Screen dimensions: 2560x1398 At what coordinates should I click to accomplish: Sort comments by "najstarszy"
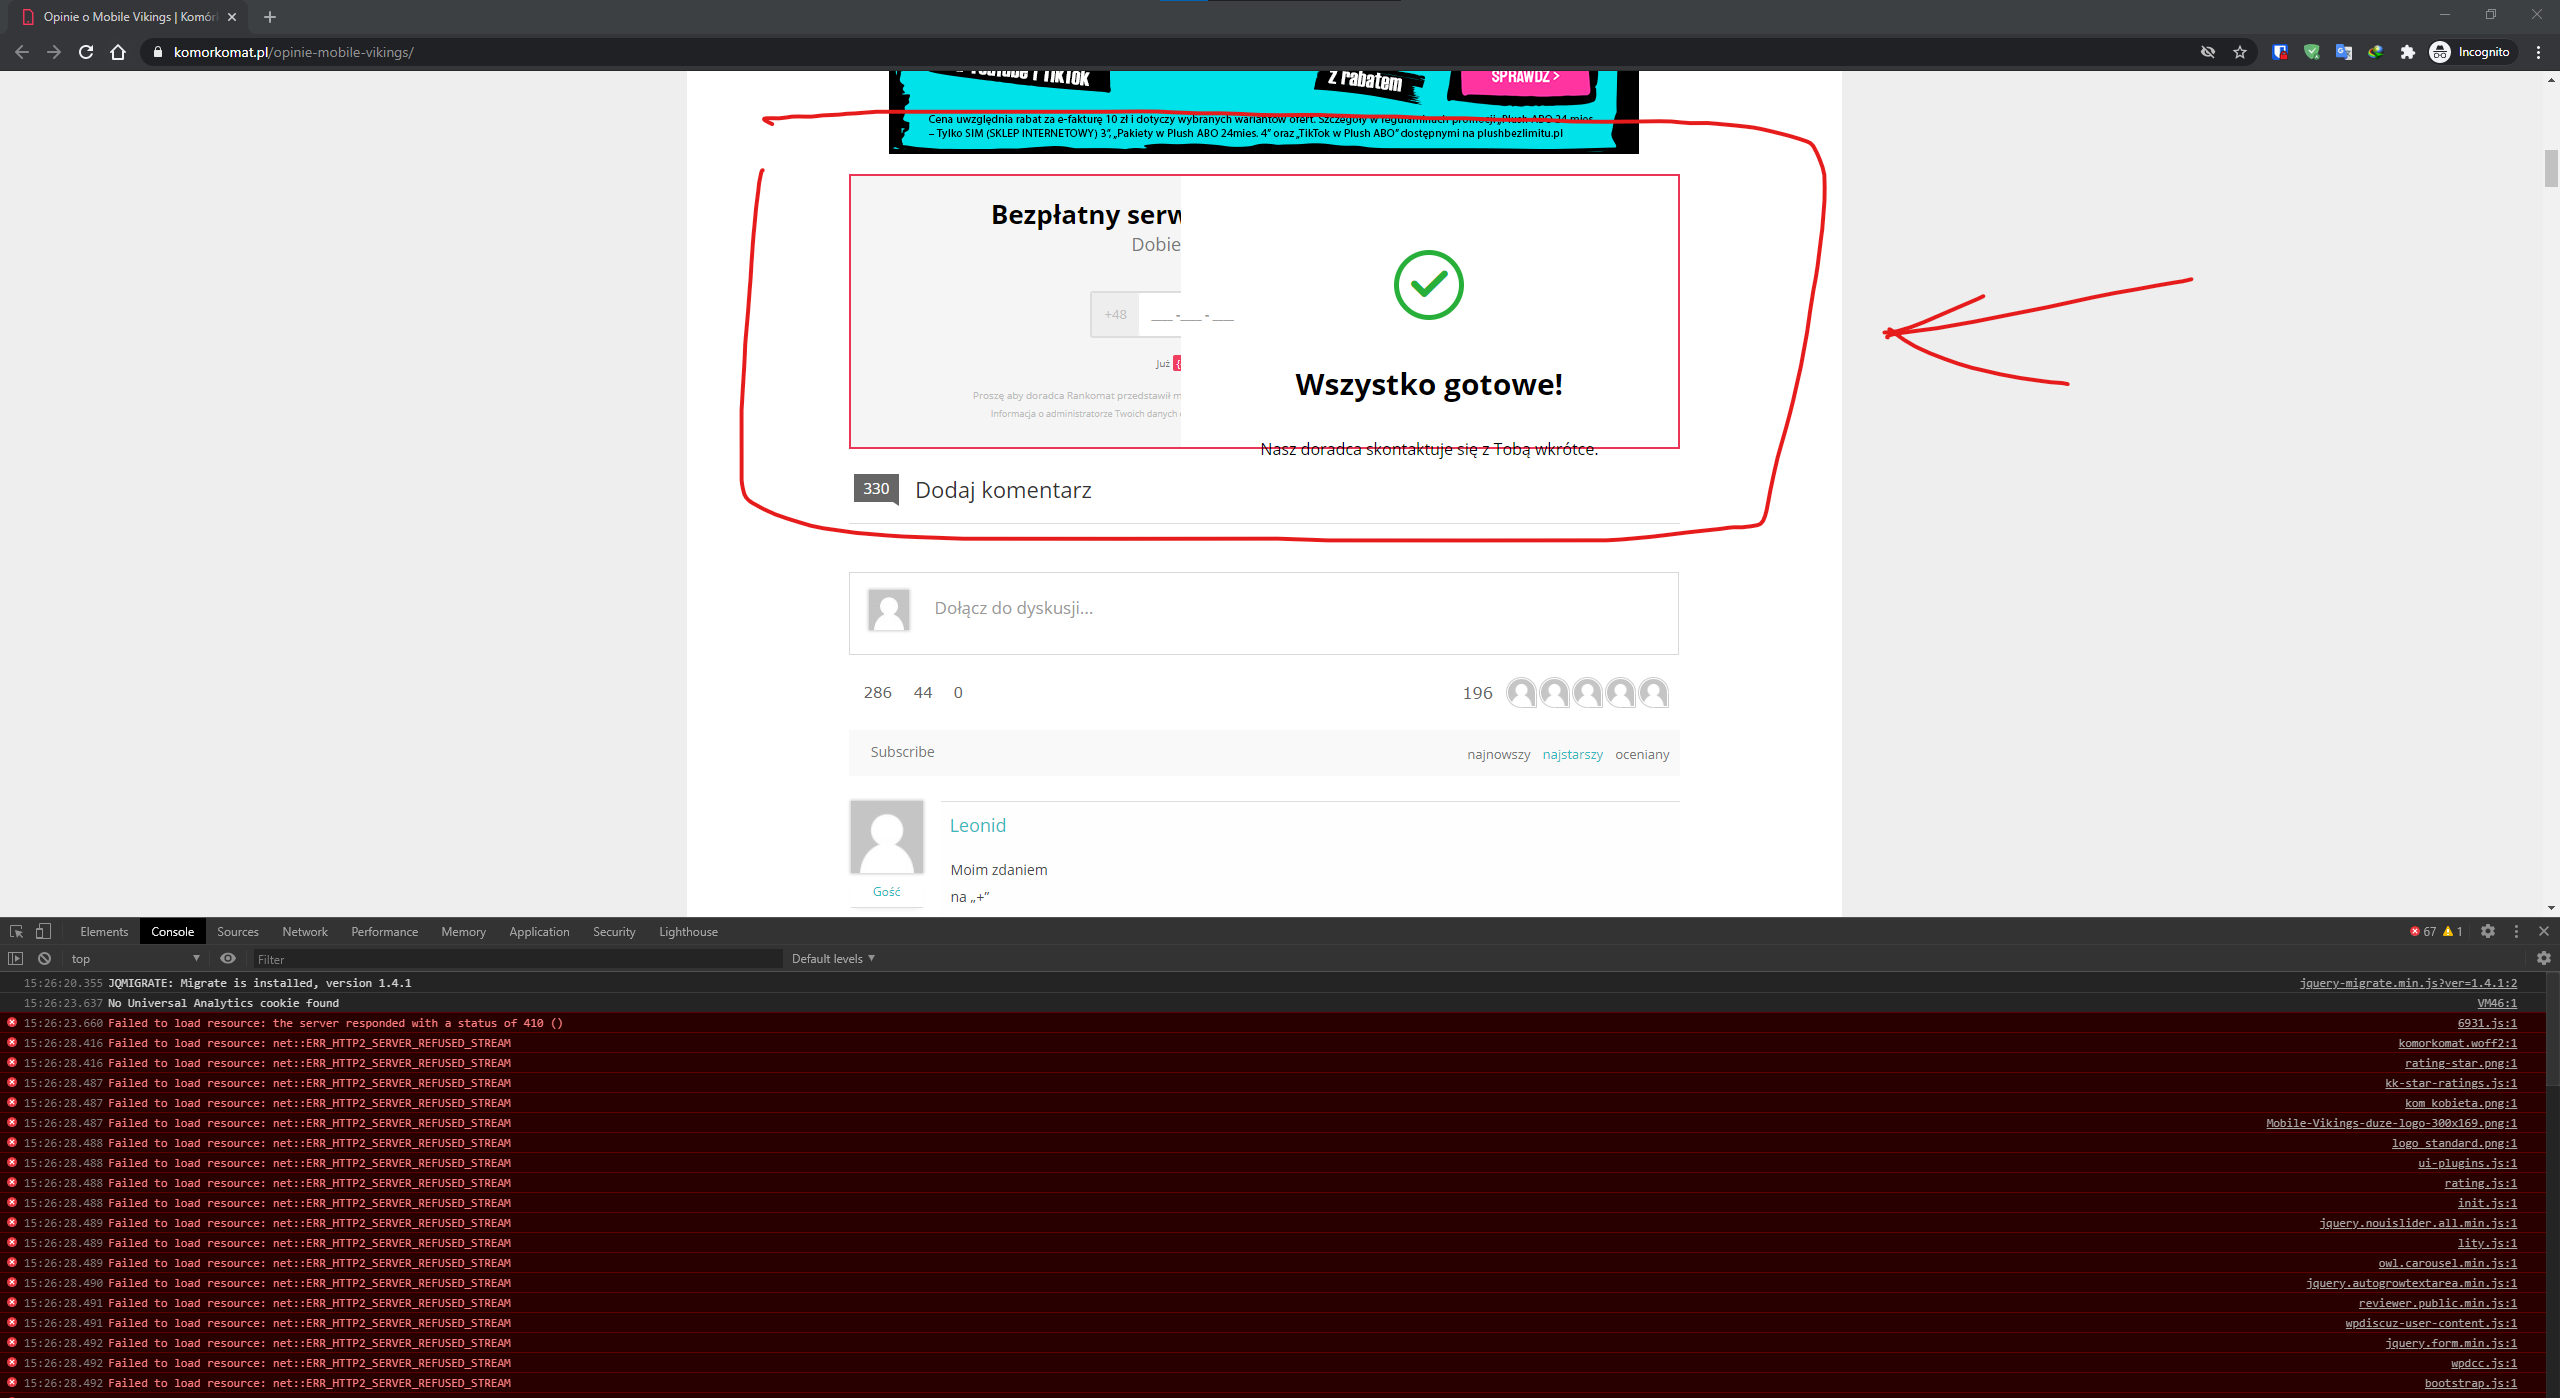pyautogui.click(x=1572, y=754)
